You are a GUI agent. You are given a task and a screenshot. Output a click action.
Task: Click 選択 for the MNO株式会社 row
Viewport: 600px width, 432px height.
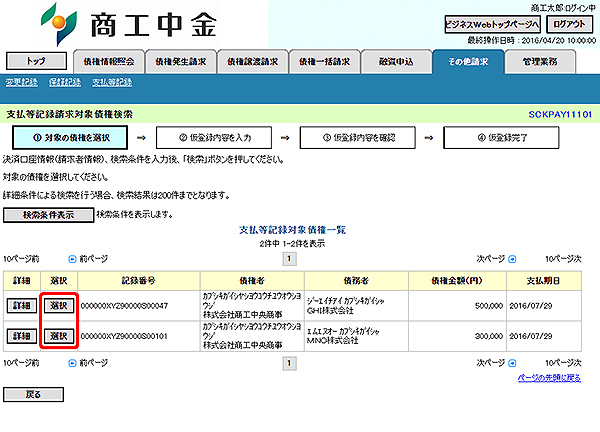[59, 336]
